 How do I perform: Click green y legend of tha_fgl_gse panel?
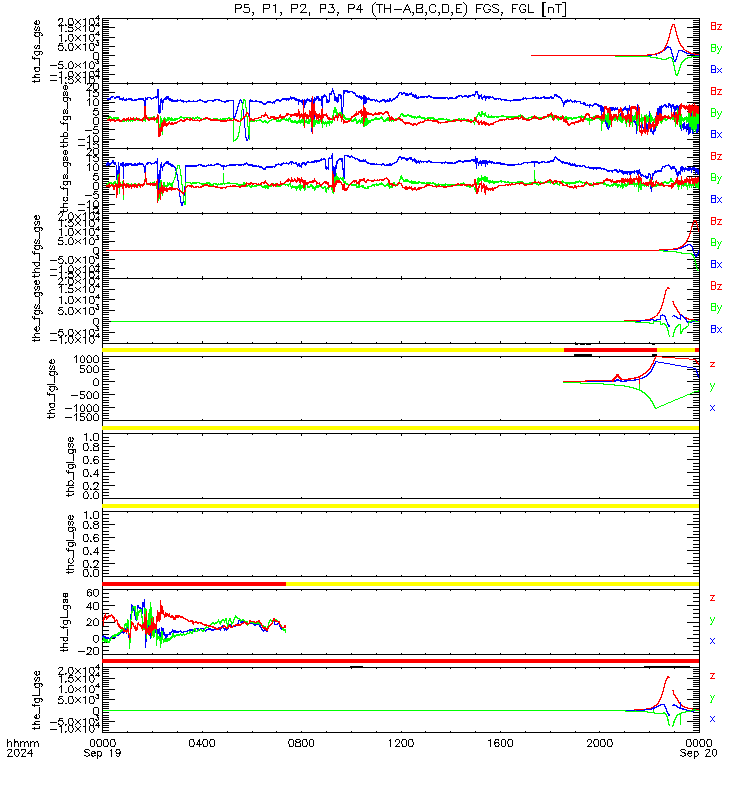[x=712, y=386]
